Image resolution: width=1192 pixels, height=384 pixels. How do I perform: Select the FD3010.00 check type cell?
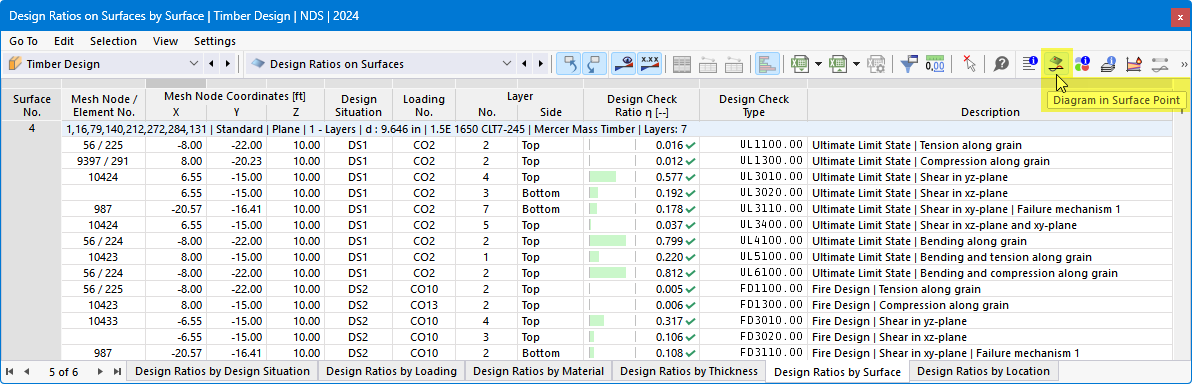click(x=753, y=321)
